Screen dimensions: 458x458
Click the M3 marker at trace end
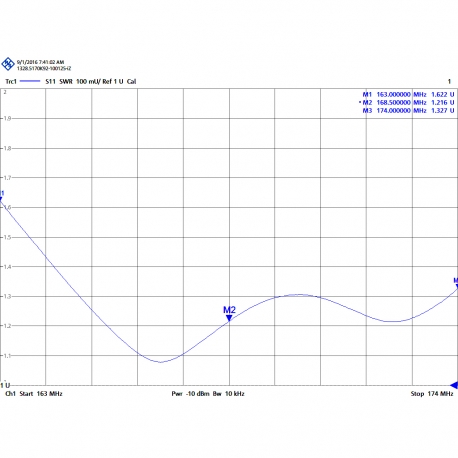tap(456, 283)
